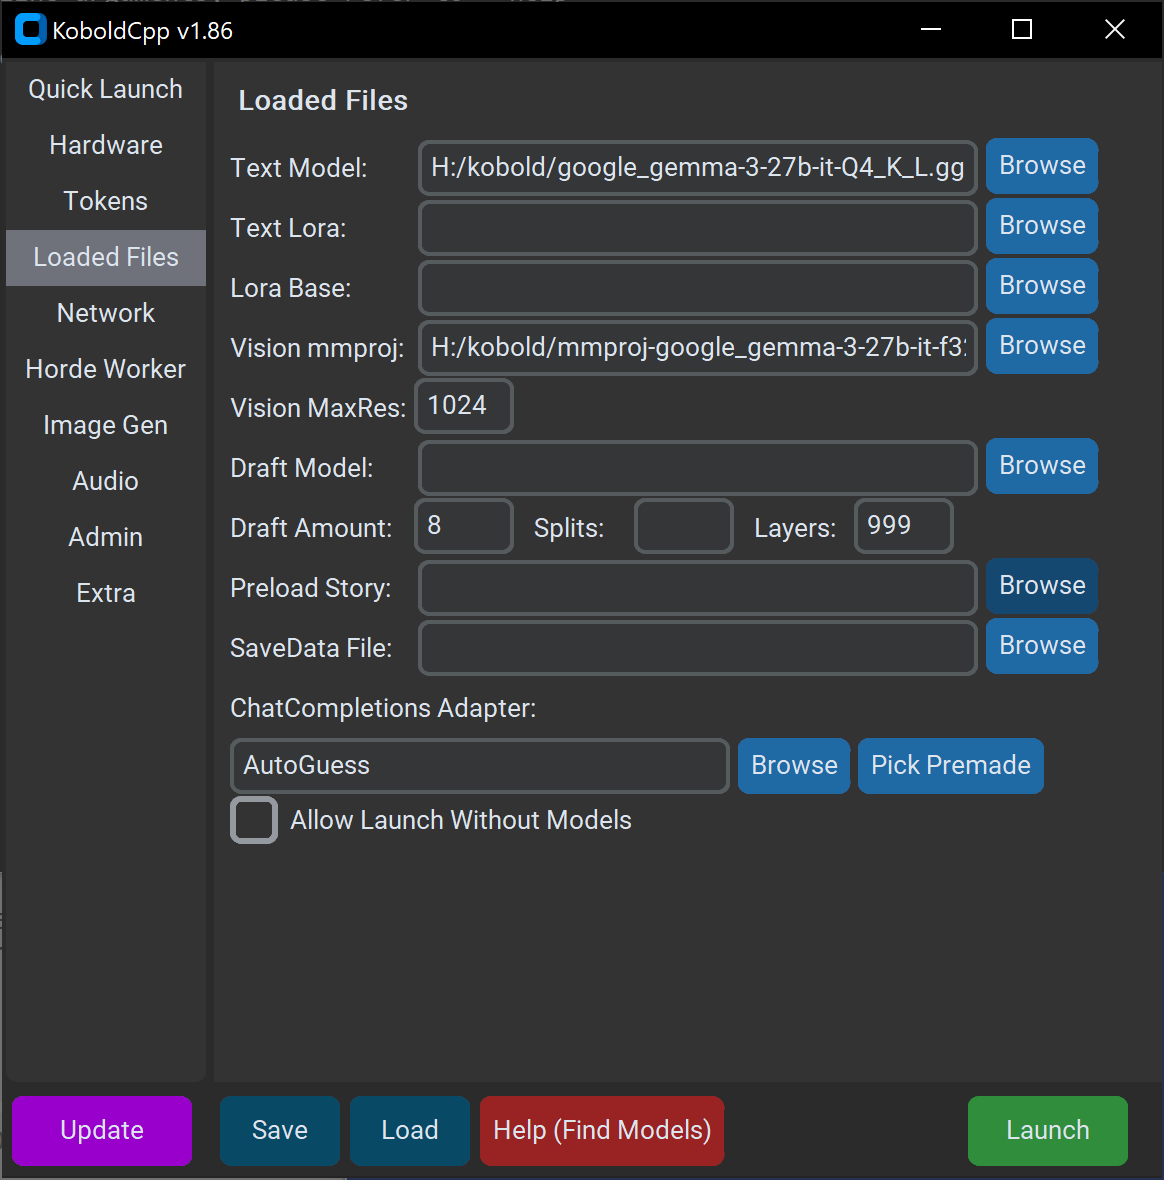Image resolution: width=1164 pixels, height=1180 pixels.
Task: Click the Vision mmproj path field
Action: pyautogui.click(x=697, y=348)
